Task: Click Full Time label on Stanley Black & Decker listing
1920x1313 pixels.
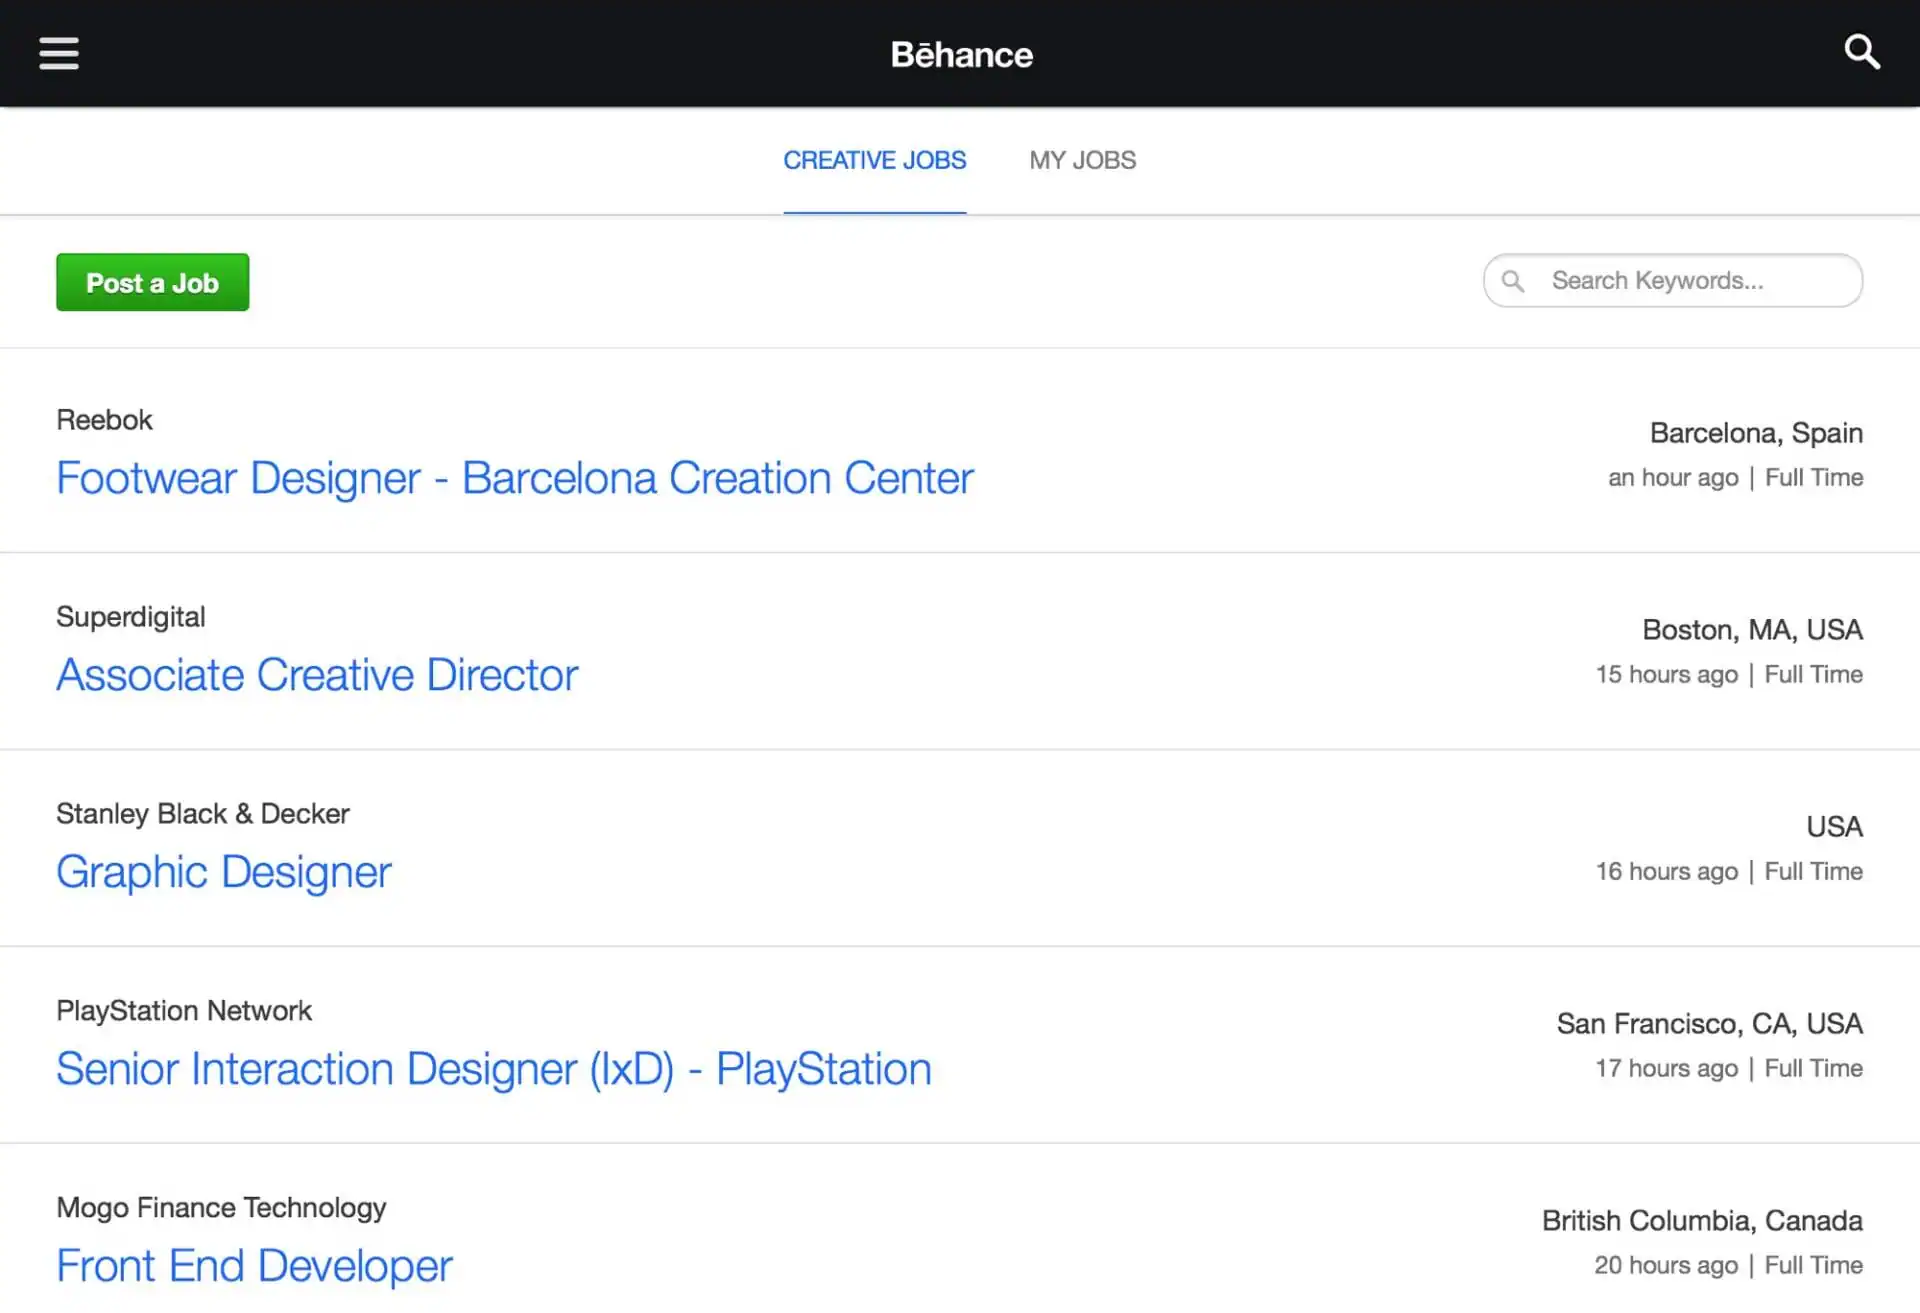Action: click(x=1813, y=872)
